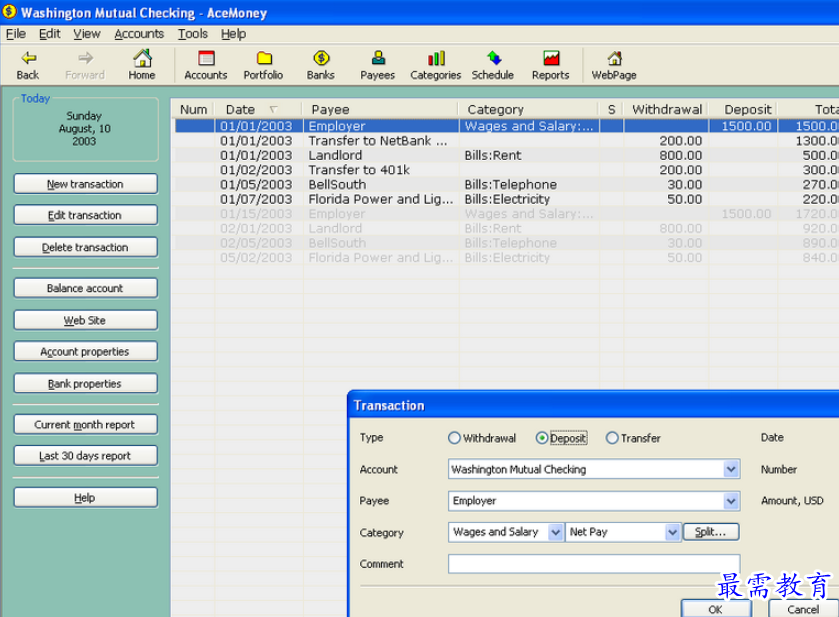Click the S status column header

[x=612, y=110]
